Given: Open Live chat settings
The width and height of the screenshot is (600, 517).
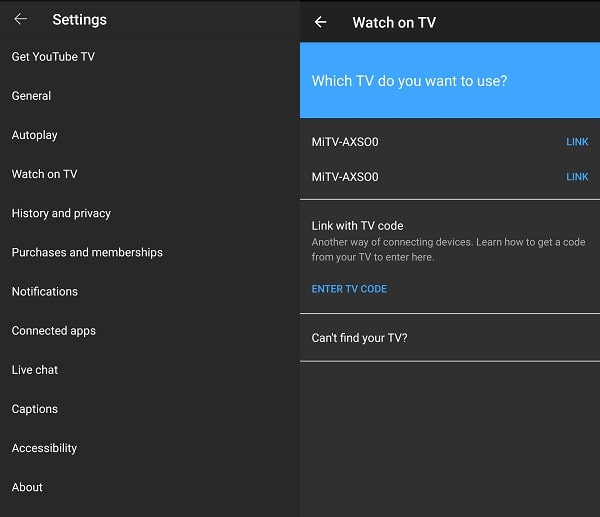Looking at the screenshot, I should [x=150, y=370].
